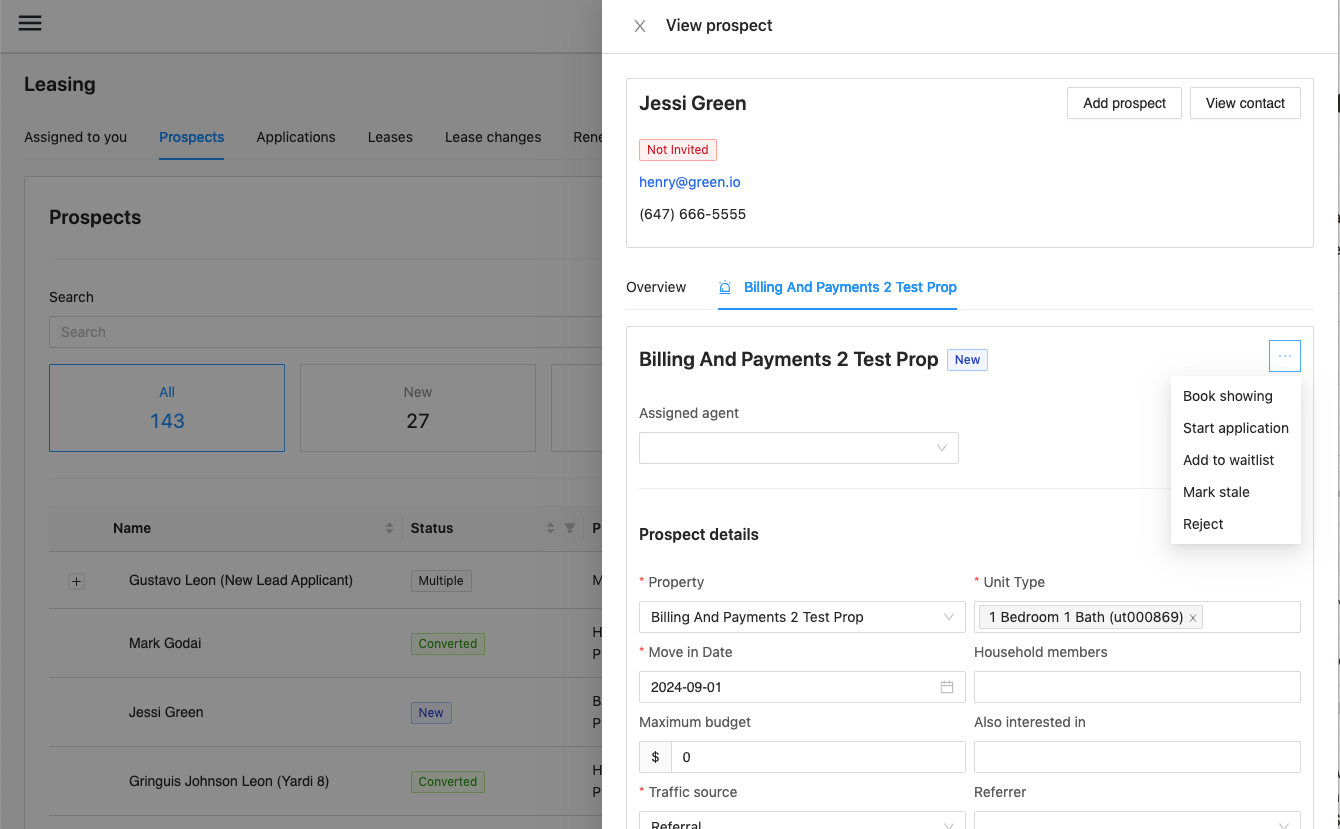Open the Leases tab
Image resolution: width=1340 pixels, height=829 pixels.
pos(390,137)
